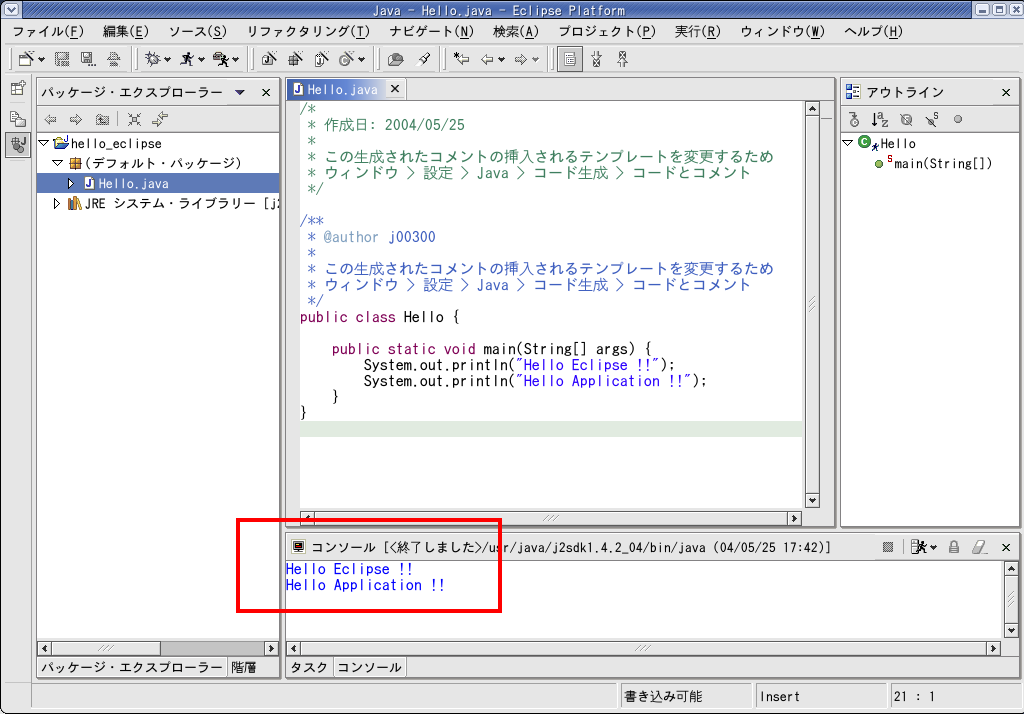Click the New Java Project icon
Viewport: 1024px width, 714px height.
pyautogui.click(x=268, y=59)
